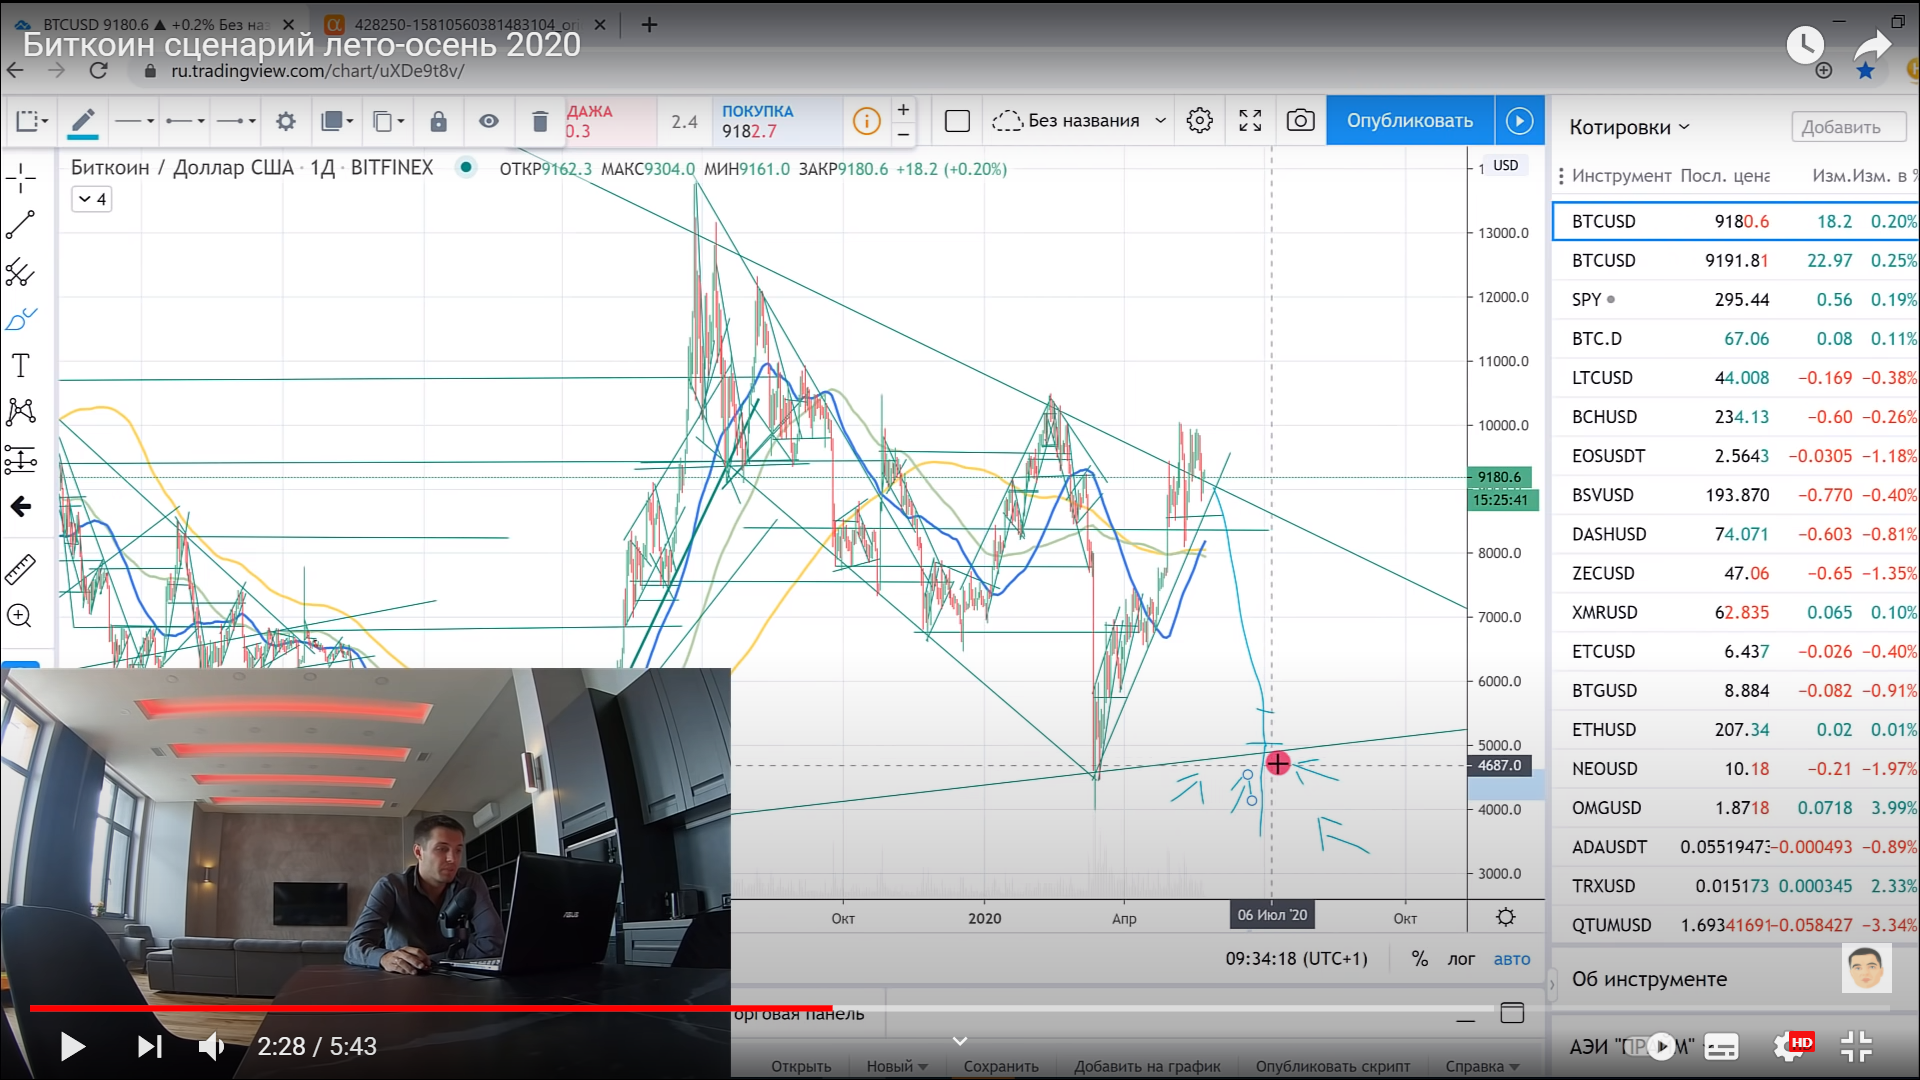Select the trend line tool

pos(20,225)
